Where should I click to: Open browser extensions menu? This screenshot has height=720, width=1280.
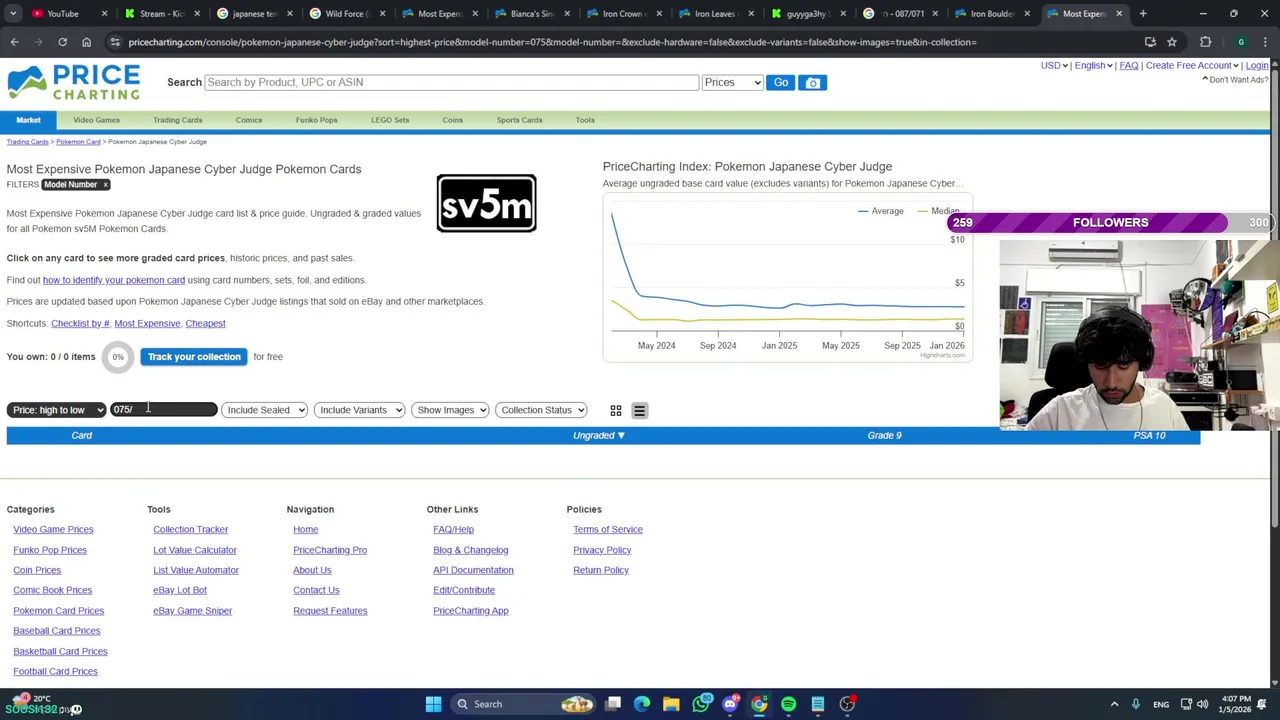click(x=1205, y=42)
